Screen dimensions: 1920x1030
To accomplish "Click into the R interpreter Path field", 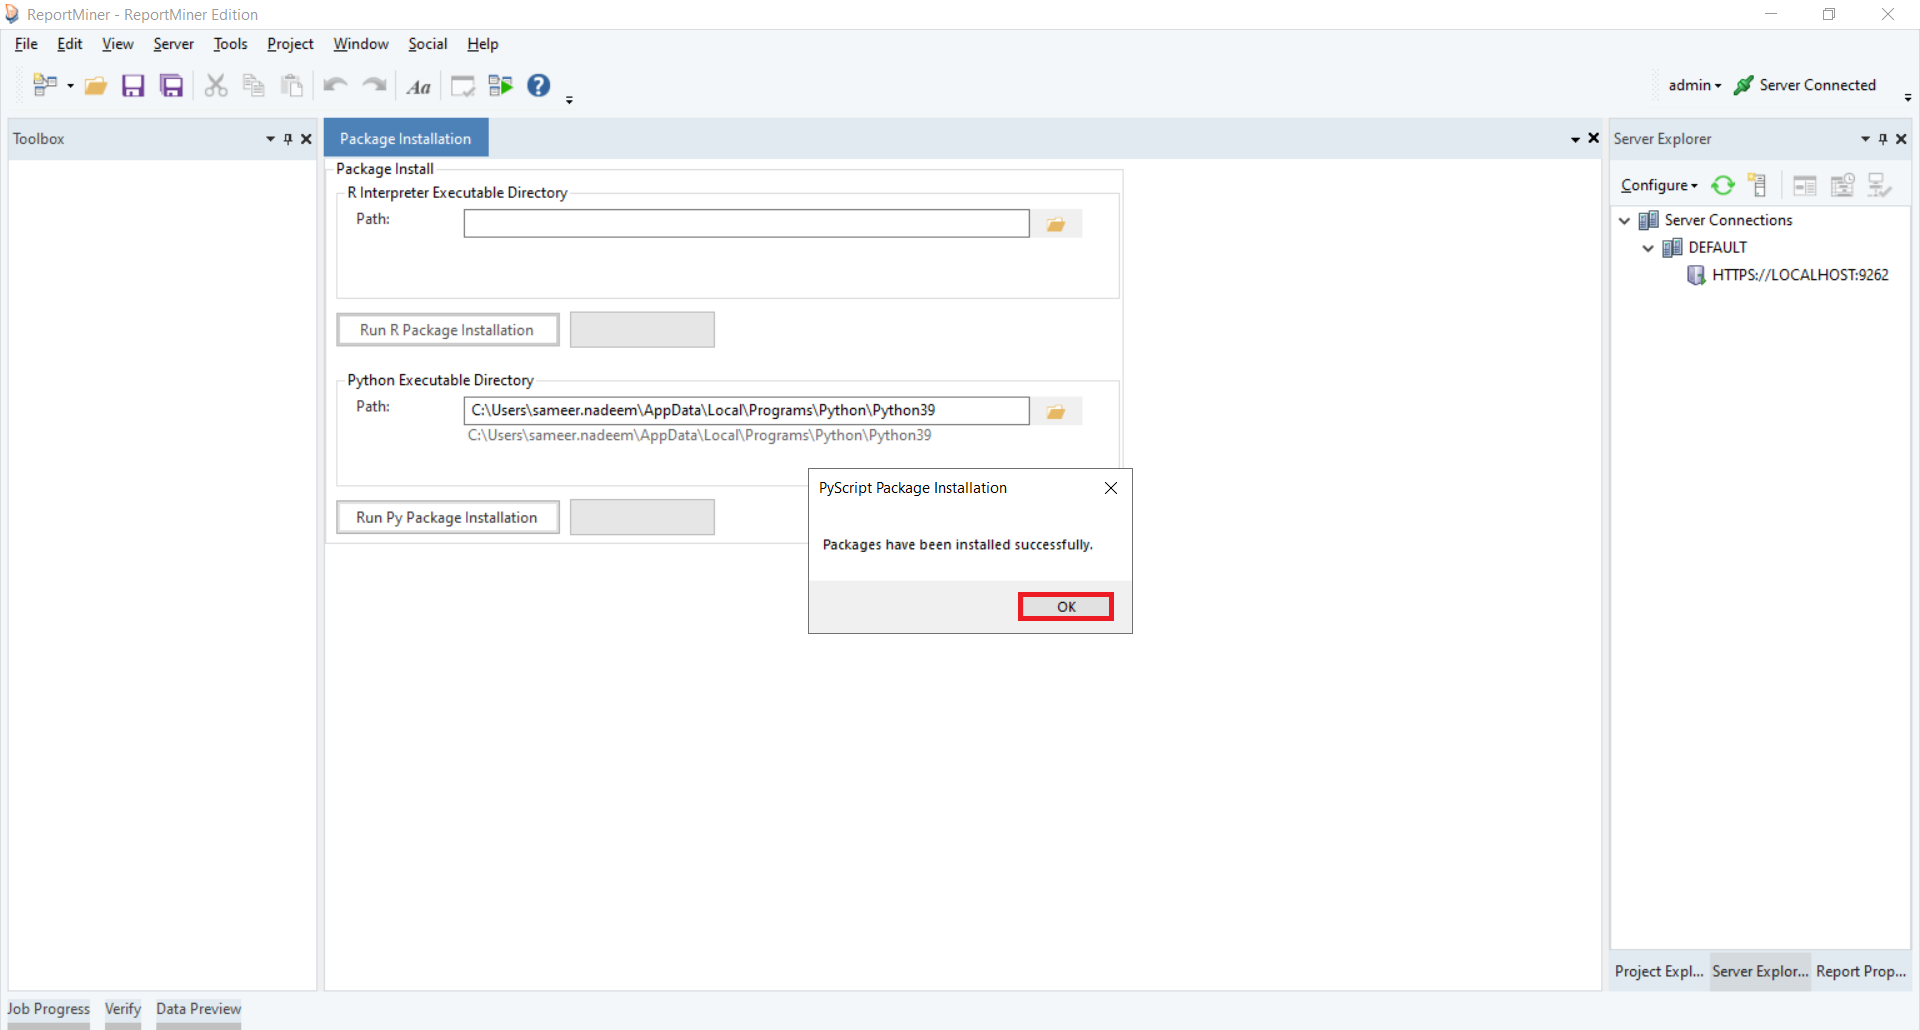I will 746,224.
